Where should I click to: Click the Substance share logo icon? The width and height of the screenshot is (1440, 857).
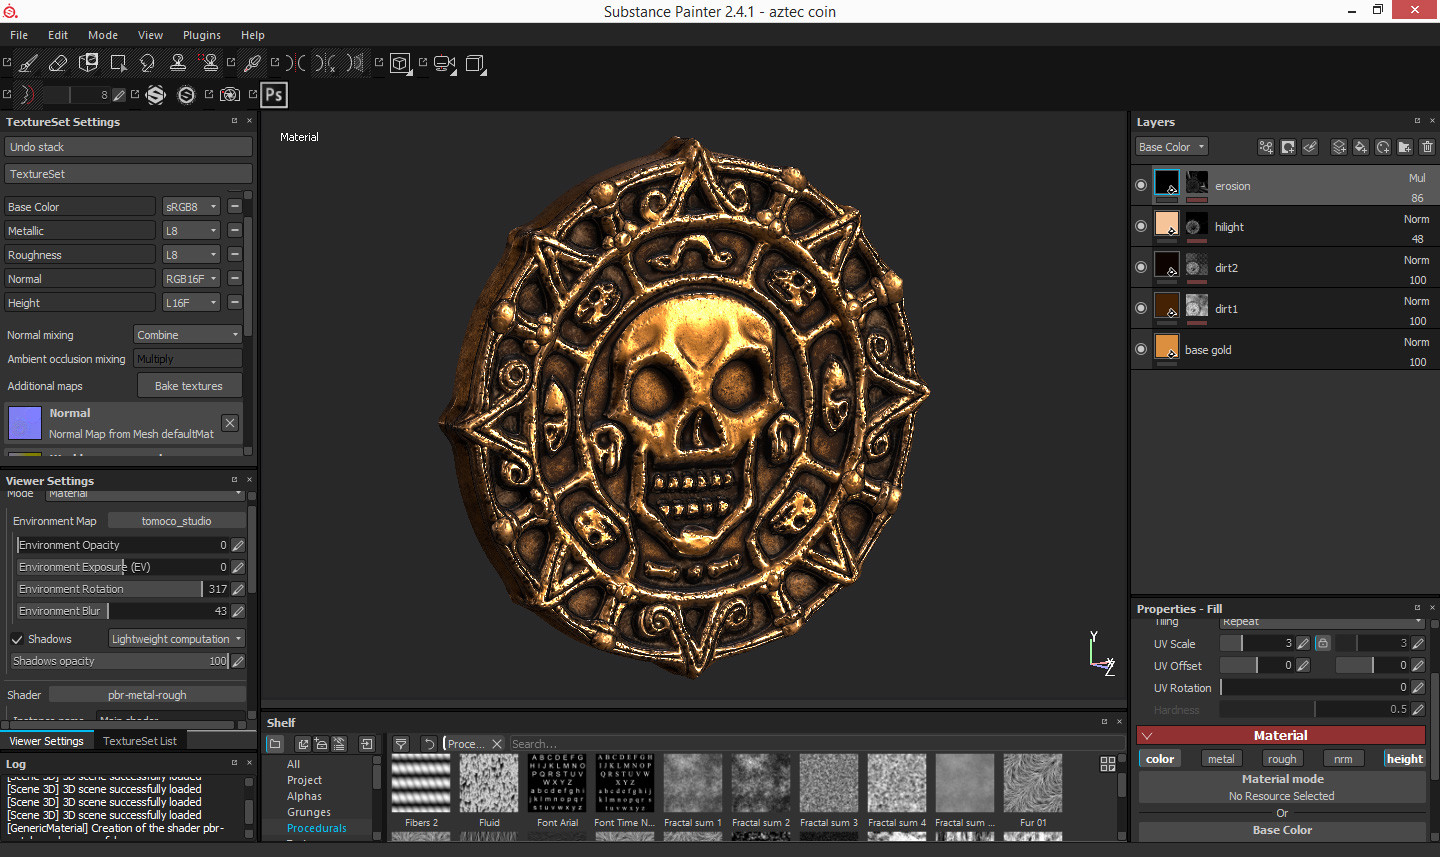click(x=156, y=95)
